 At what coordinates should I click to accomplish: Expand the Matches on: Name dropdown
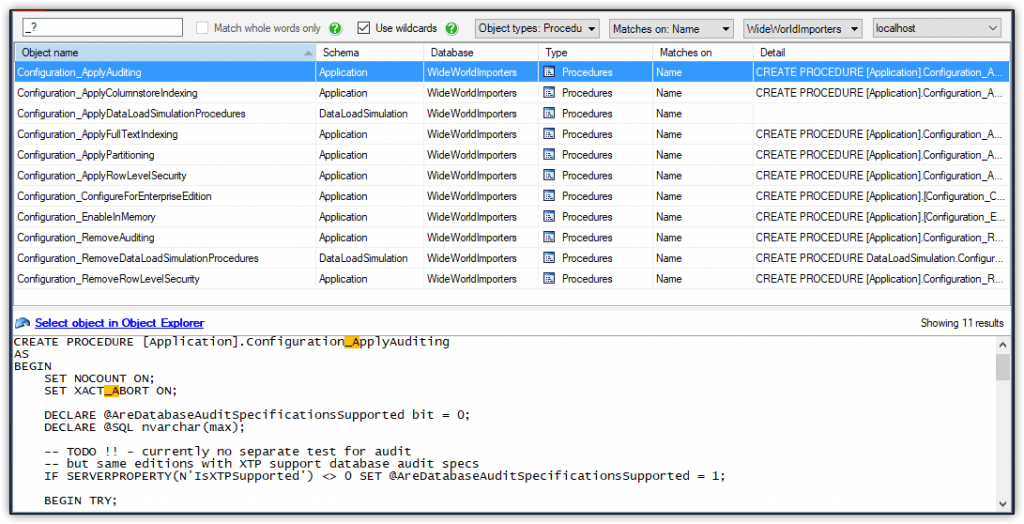click(x=670, y=29)
